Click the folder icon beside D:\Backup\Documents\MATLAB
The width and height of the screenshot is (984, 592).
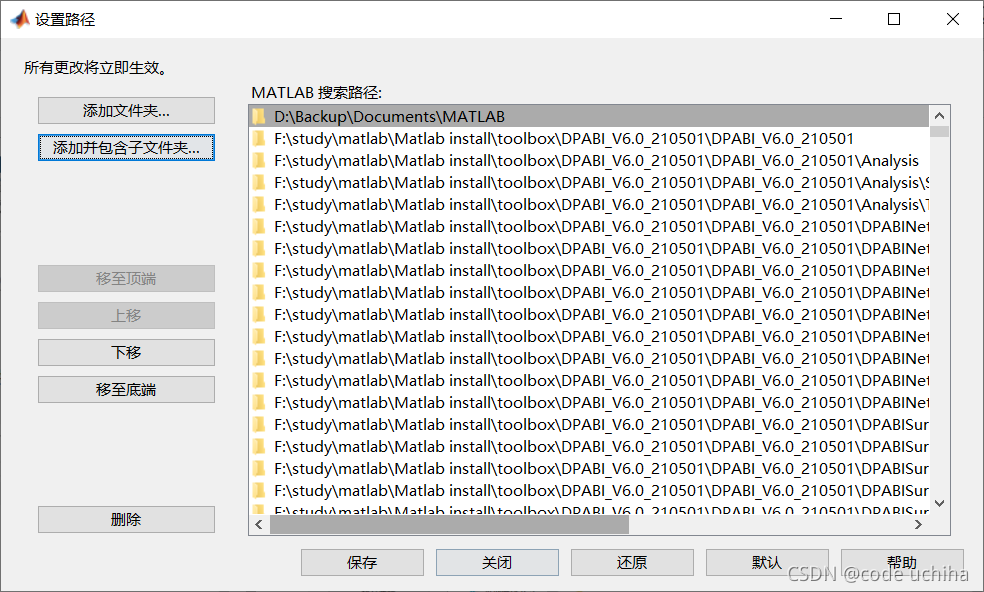pos(259,116)
